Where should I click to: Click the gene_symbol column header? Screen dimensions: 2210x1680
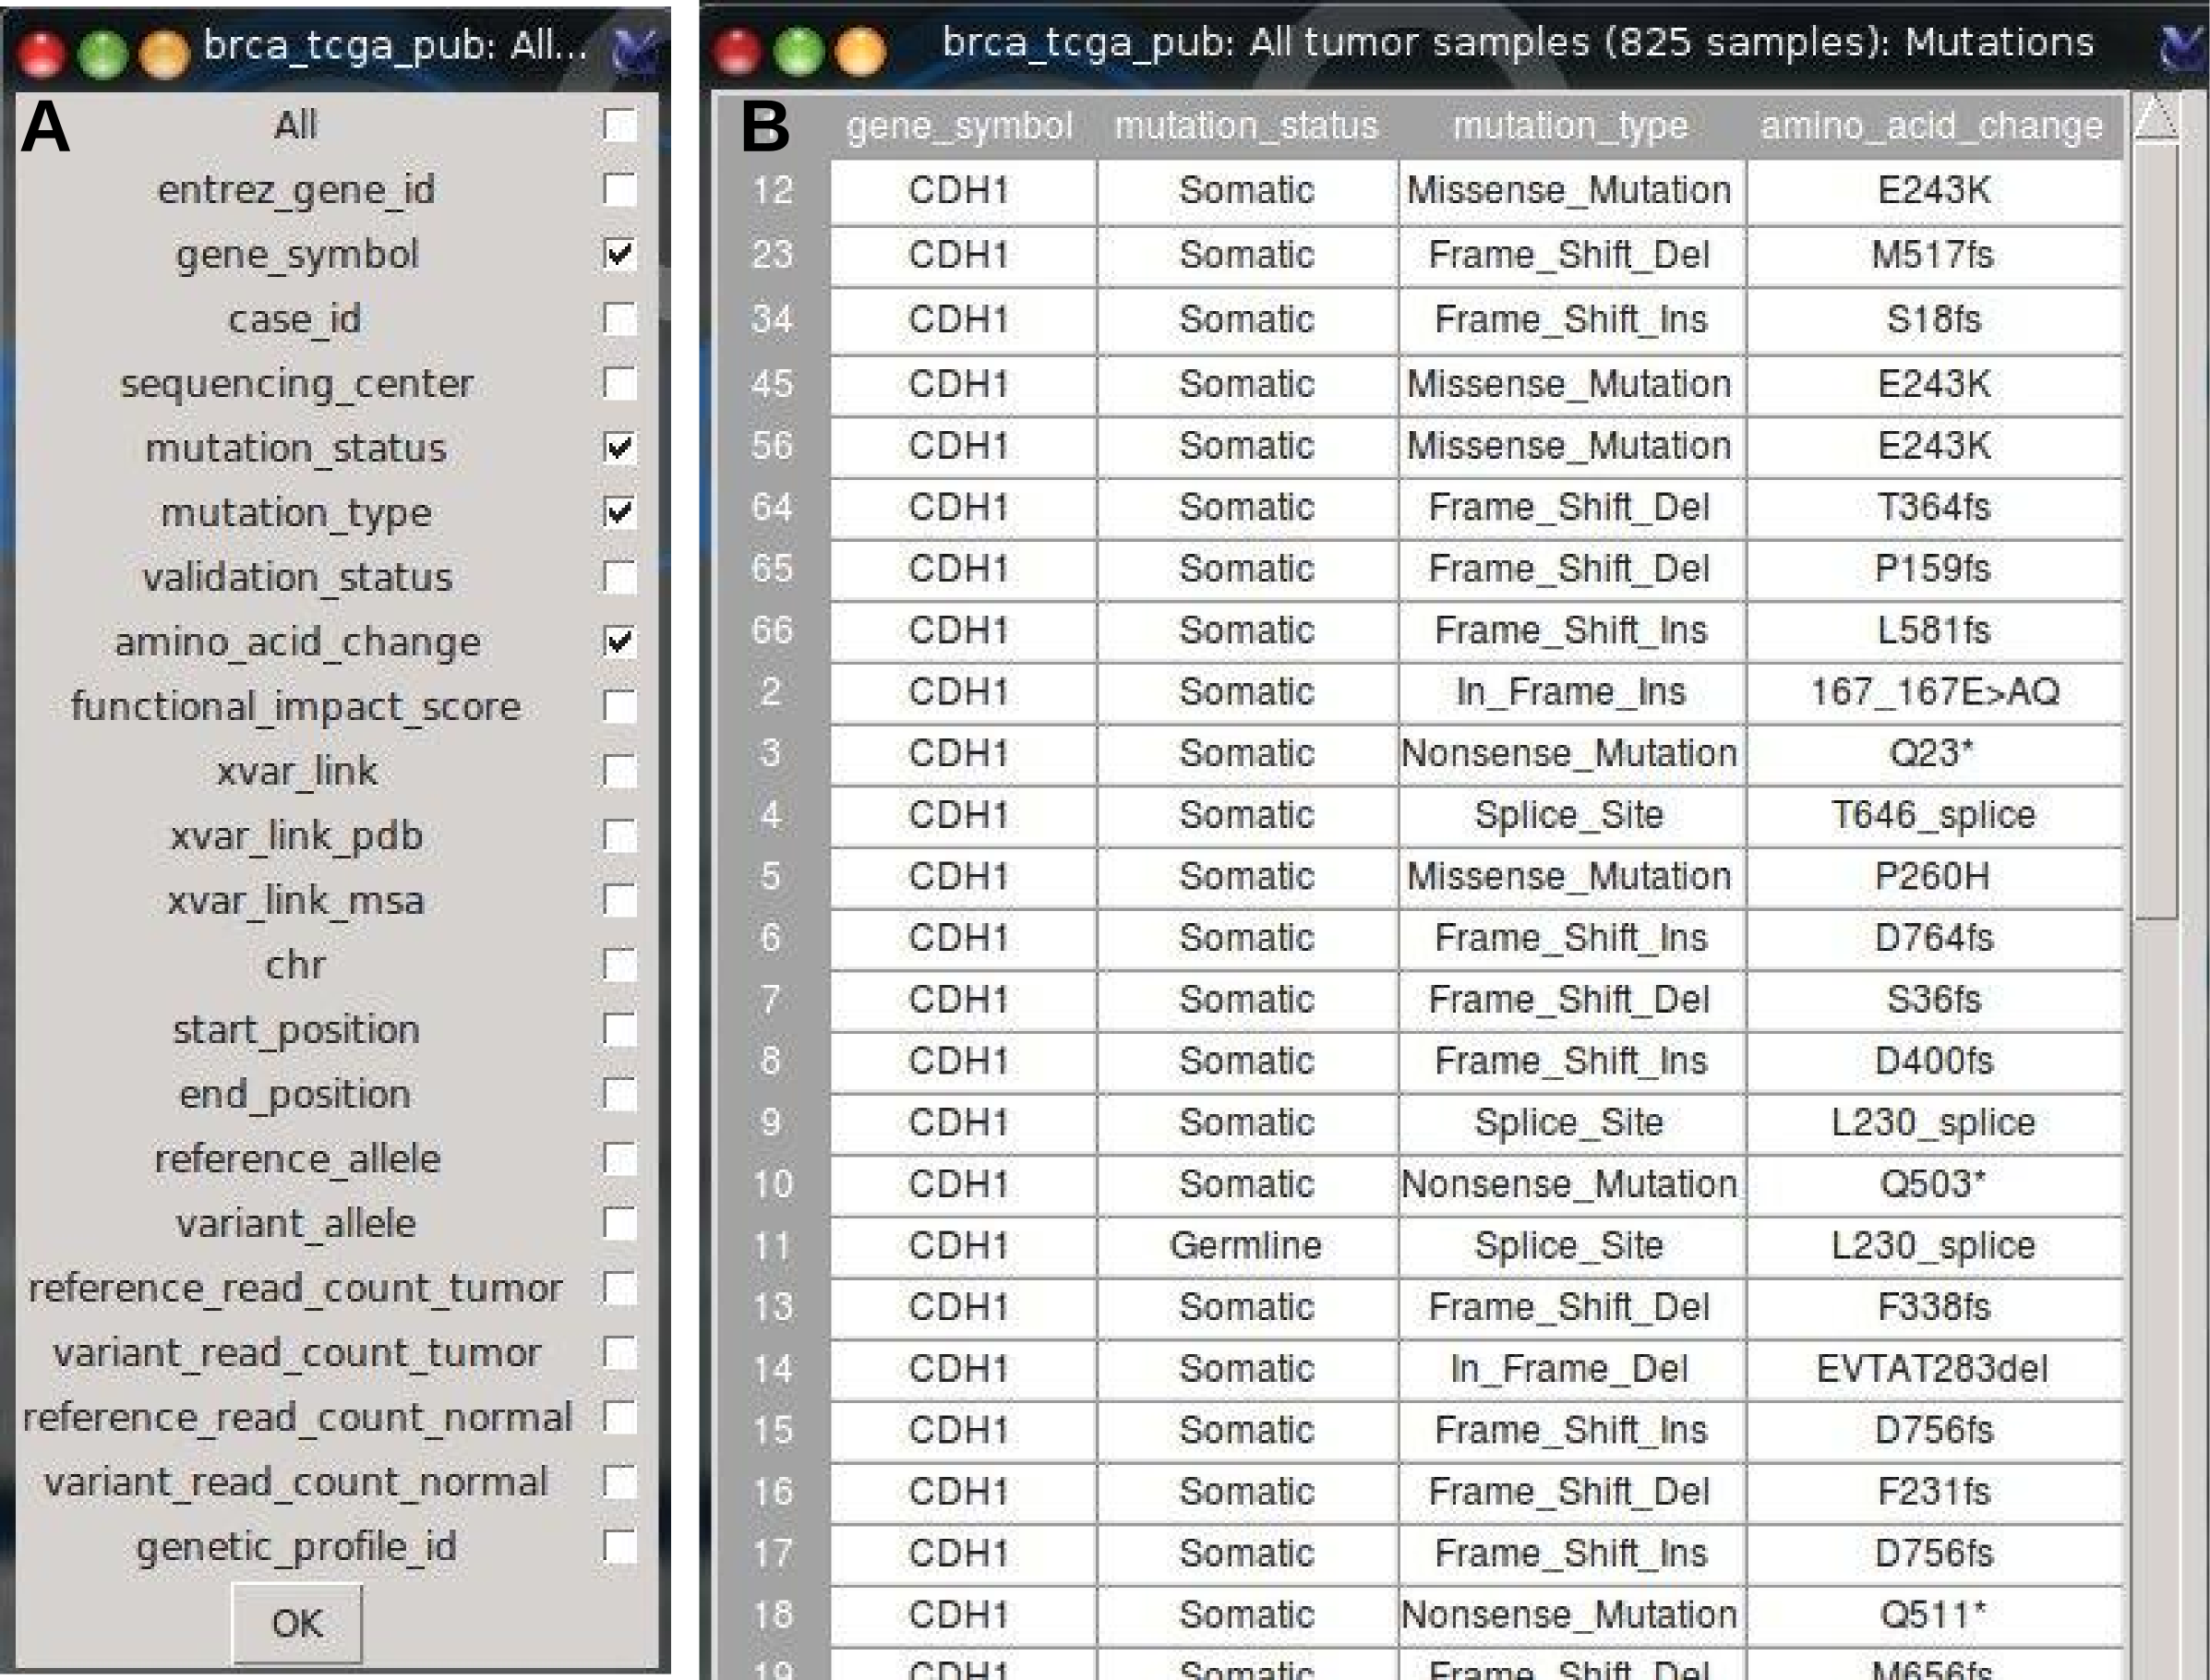(x=960, y=126)
